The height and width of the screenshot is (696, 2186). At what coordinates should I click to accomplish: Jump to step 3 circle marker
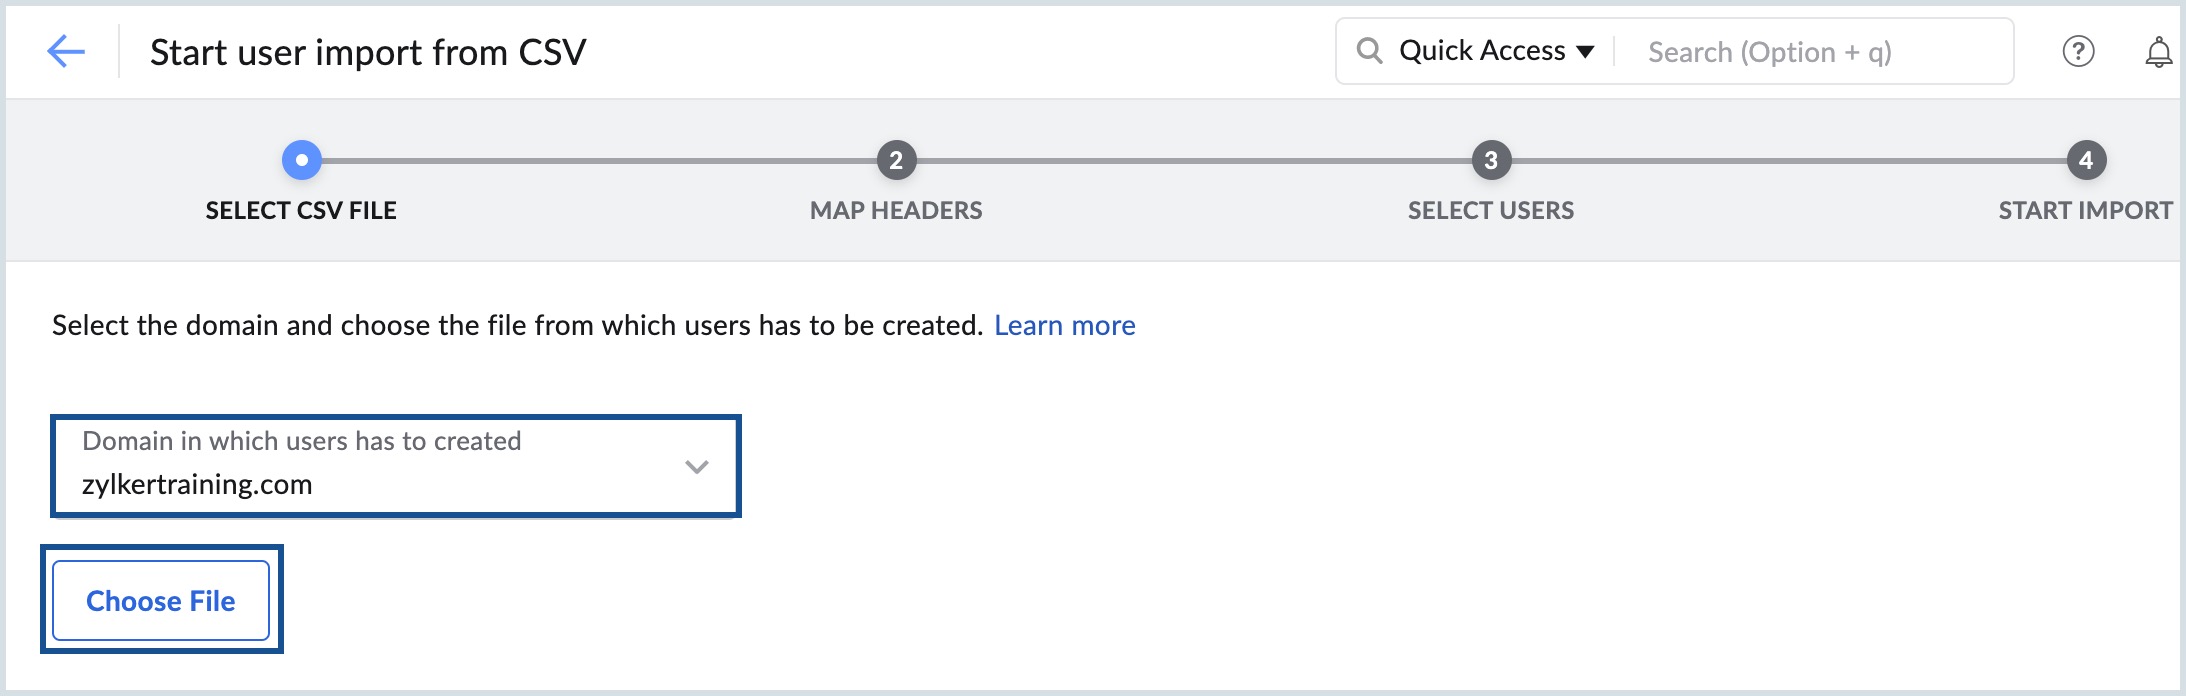point(1491,160)
